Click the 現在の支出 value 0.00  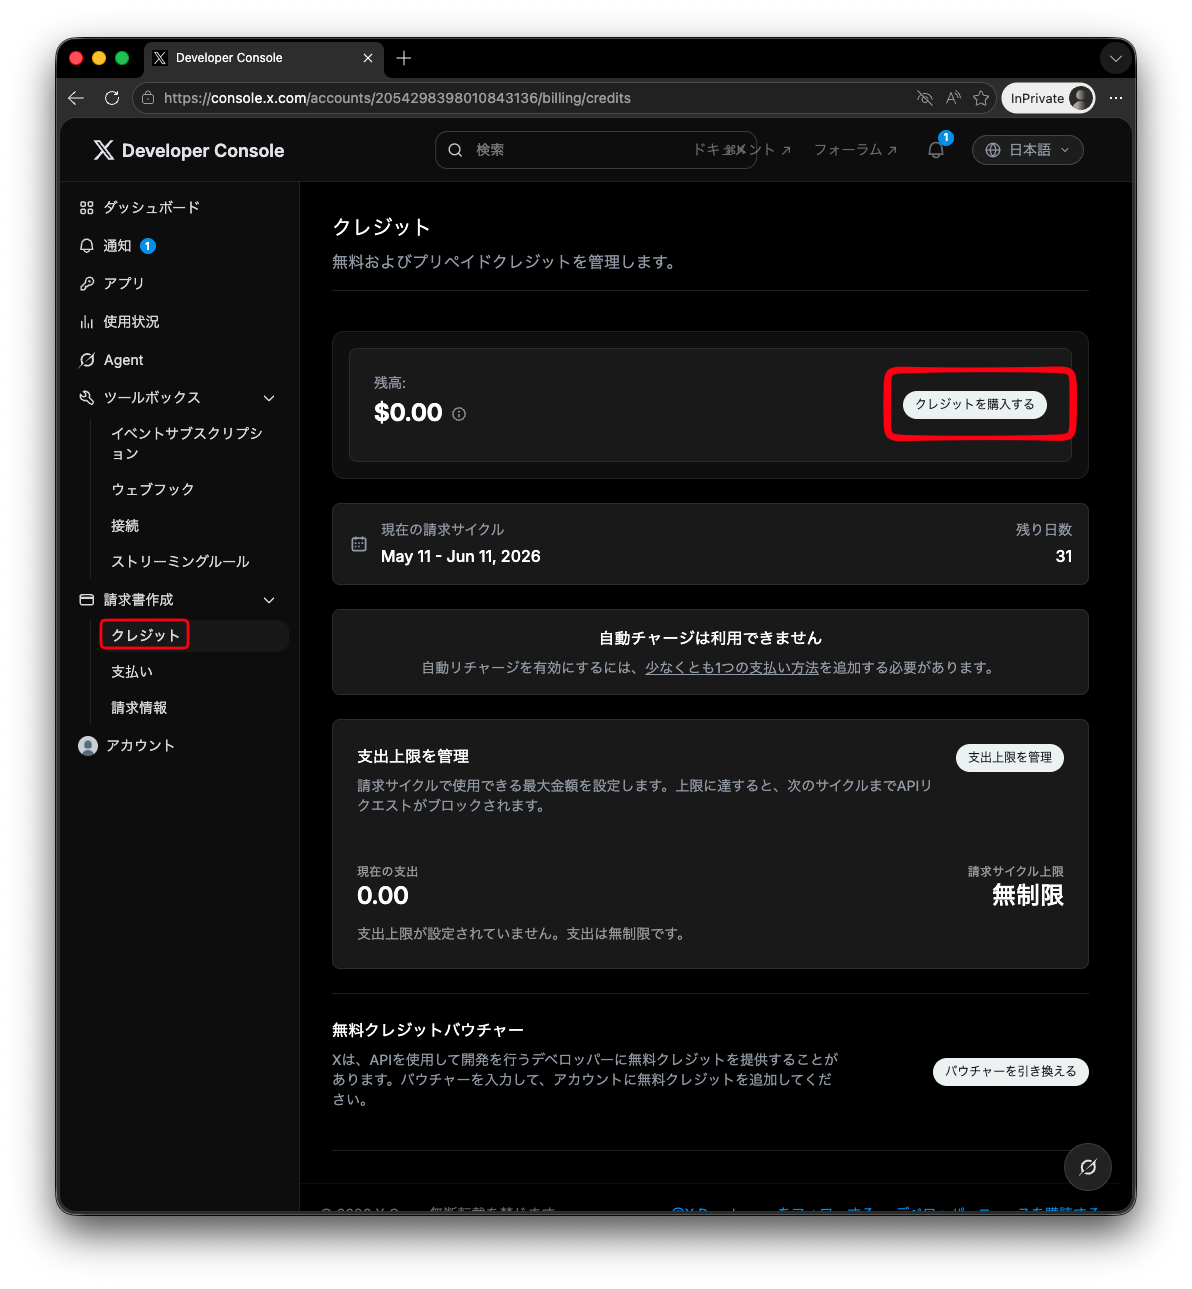click(x=383, y=895)
